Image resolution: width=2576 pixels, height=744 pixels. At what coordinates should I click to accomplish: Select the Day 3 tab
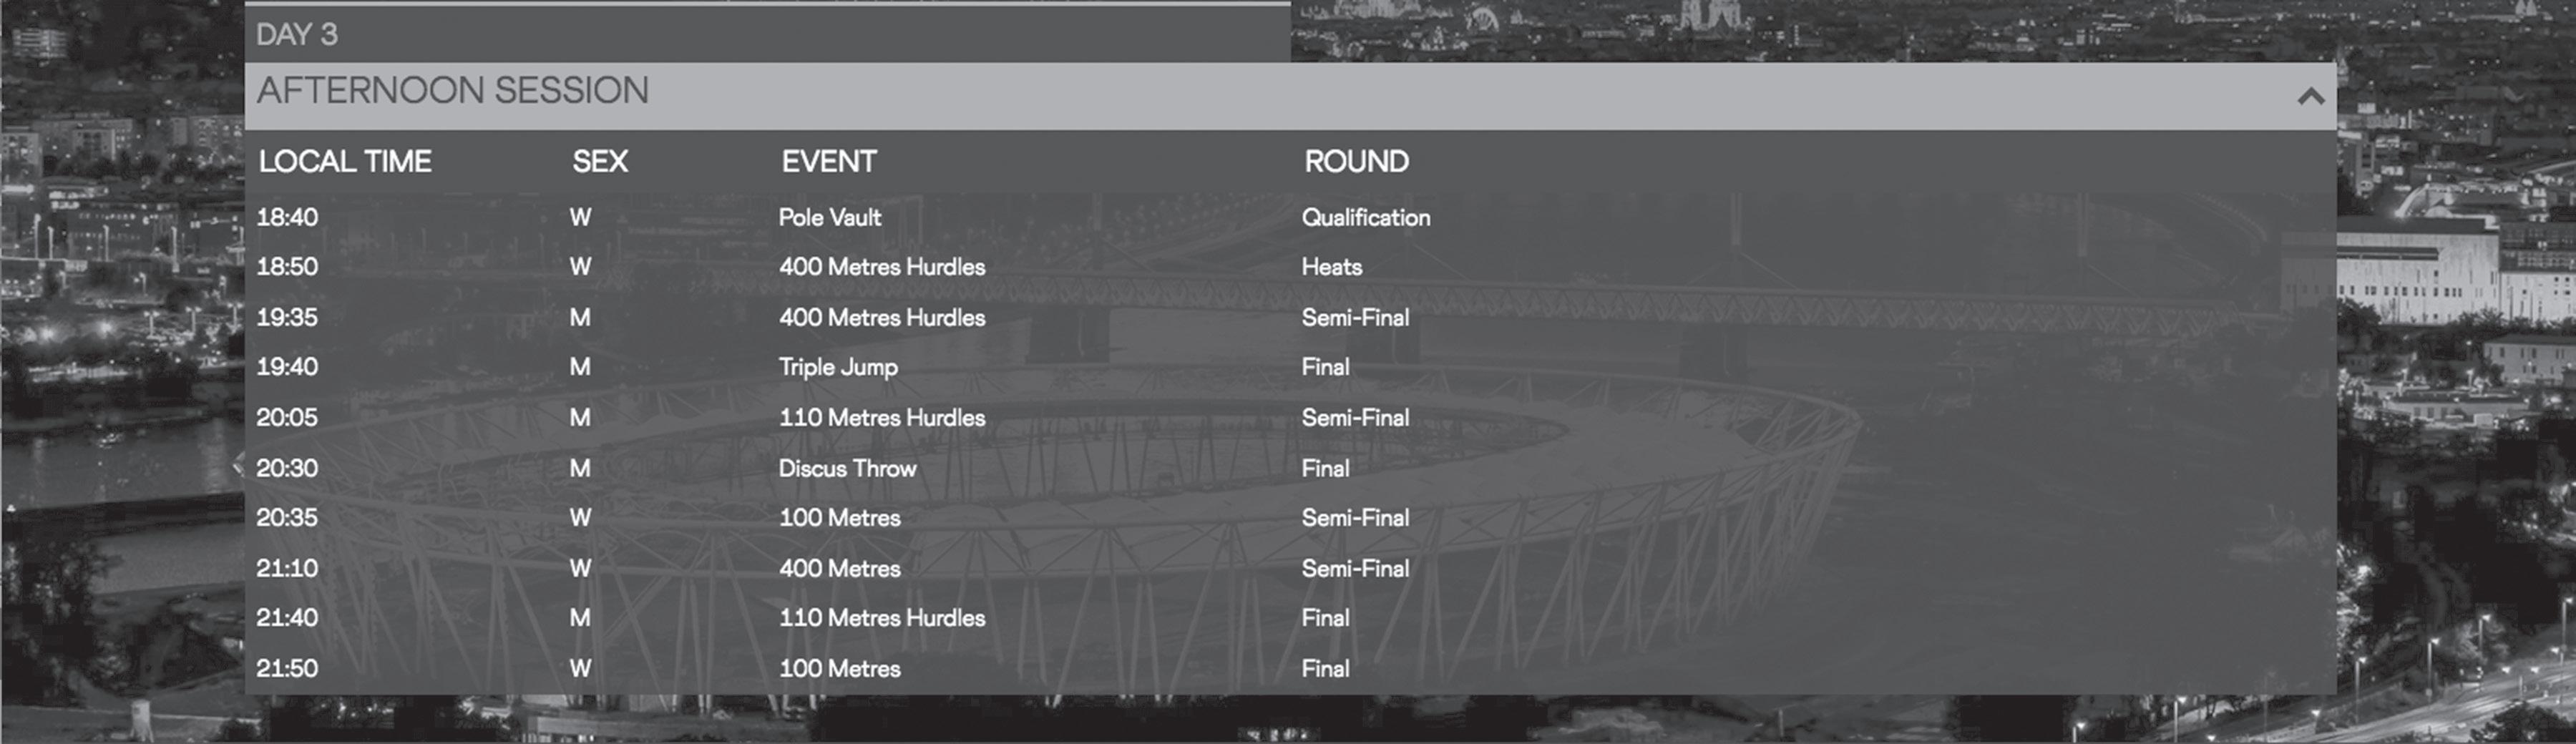pyautogui.click(x=297, y=34)
